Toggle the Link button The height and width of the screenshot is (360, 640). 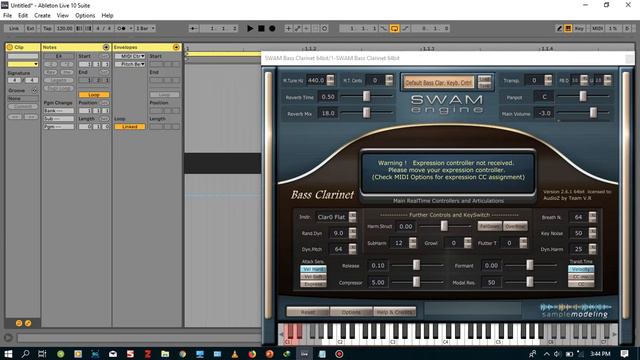14,29
